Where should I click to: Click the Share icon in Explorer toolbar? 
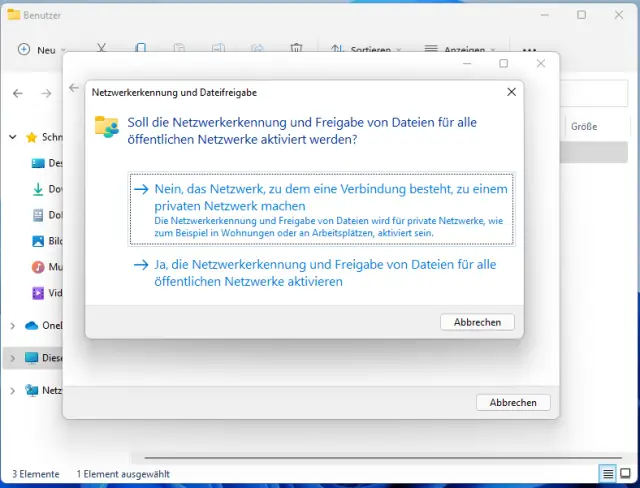257,48
